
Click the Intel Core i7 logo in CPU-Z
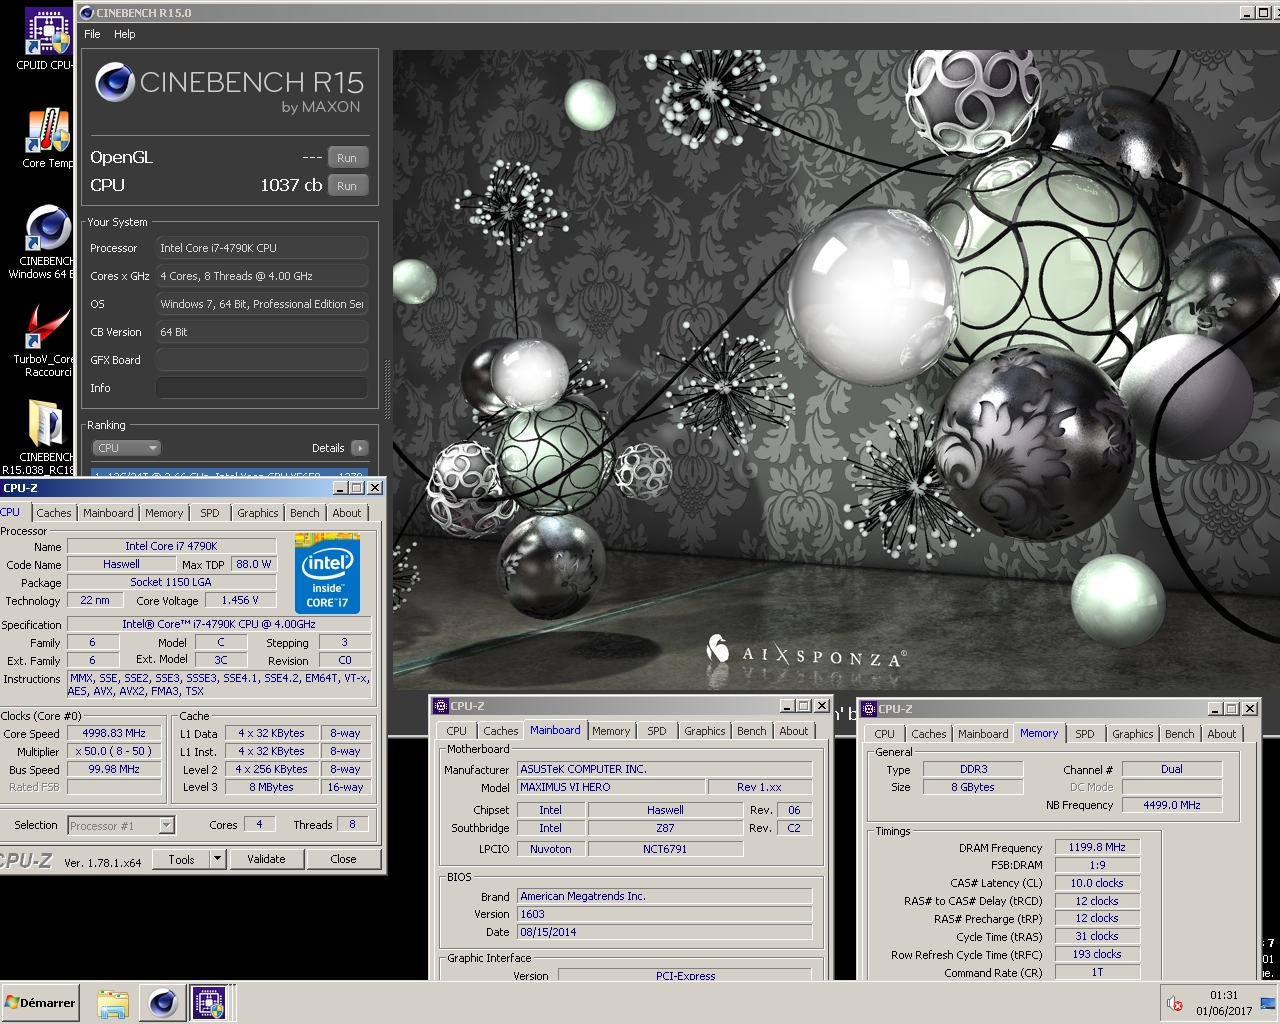coord(327,574)
